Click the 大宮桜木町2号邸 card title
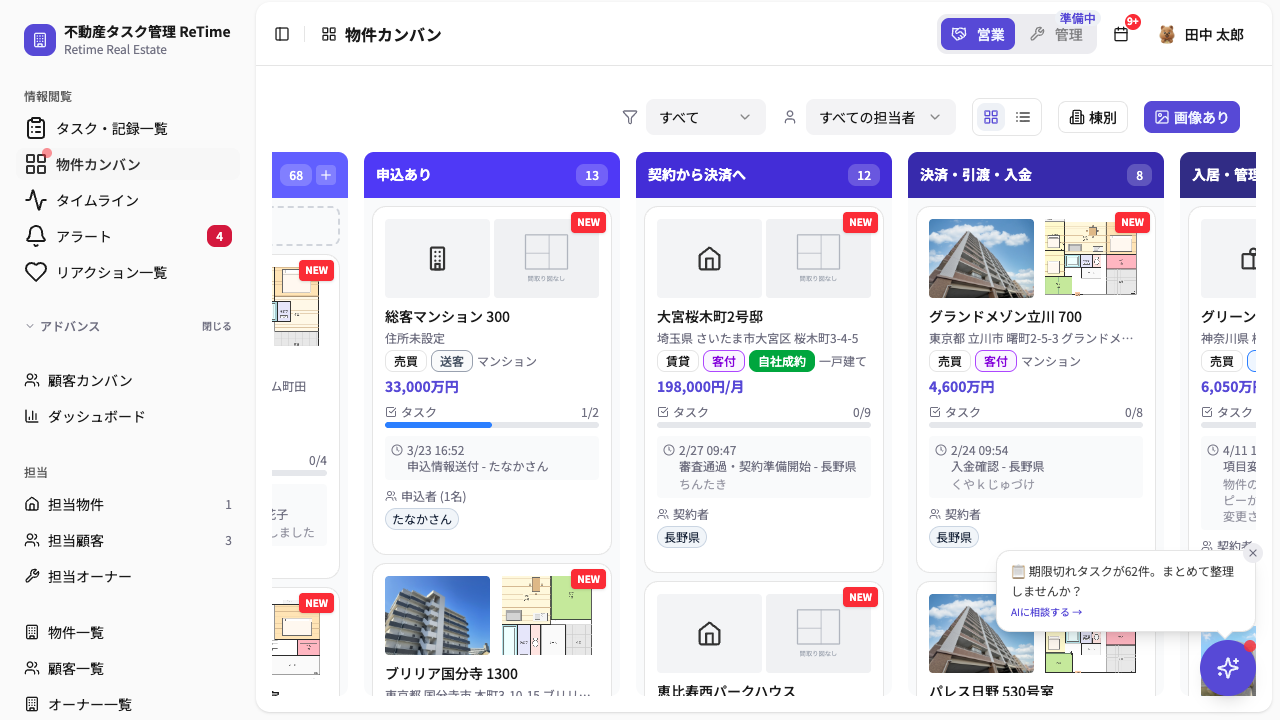The width and height of the screenshot is (1280, 720). pyautogui.click(x=710, y=317)
